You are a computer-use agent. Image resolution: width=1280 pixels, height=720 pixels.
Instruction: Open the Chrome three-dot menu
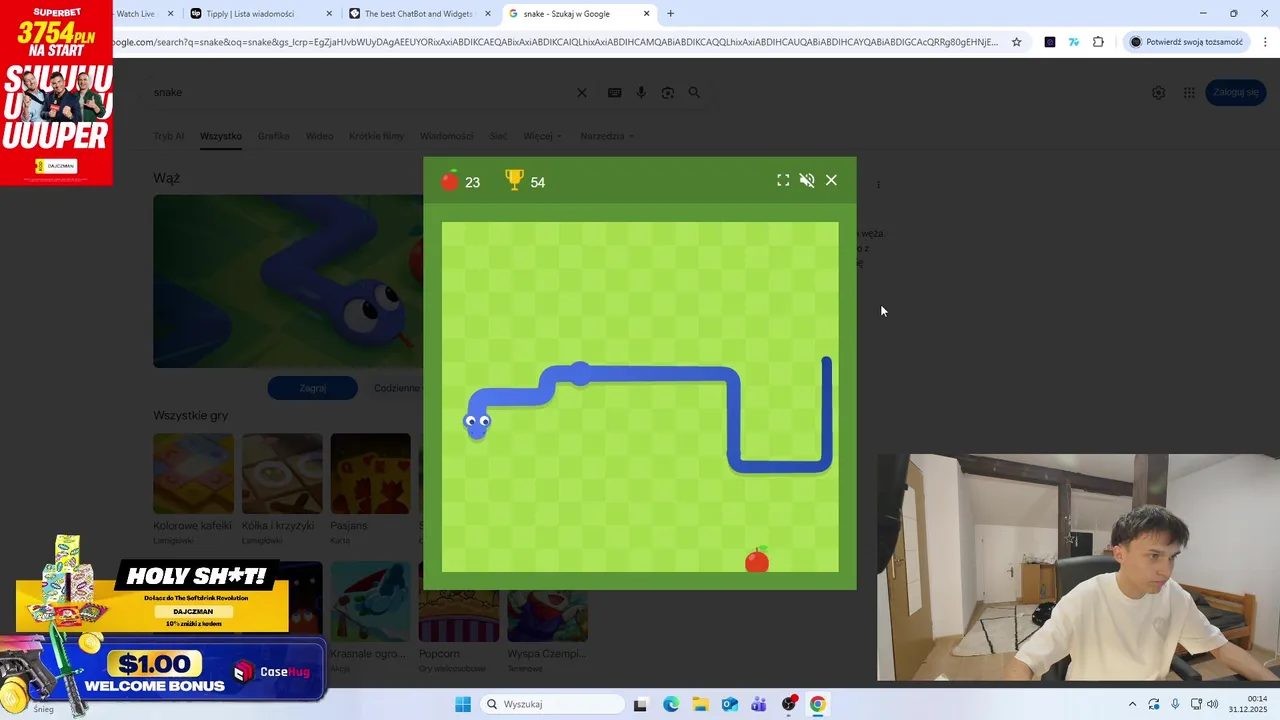pyautogui.click(x=1266, y=42)
